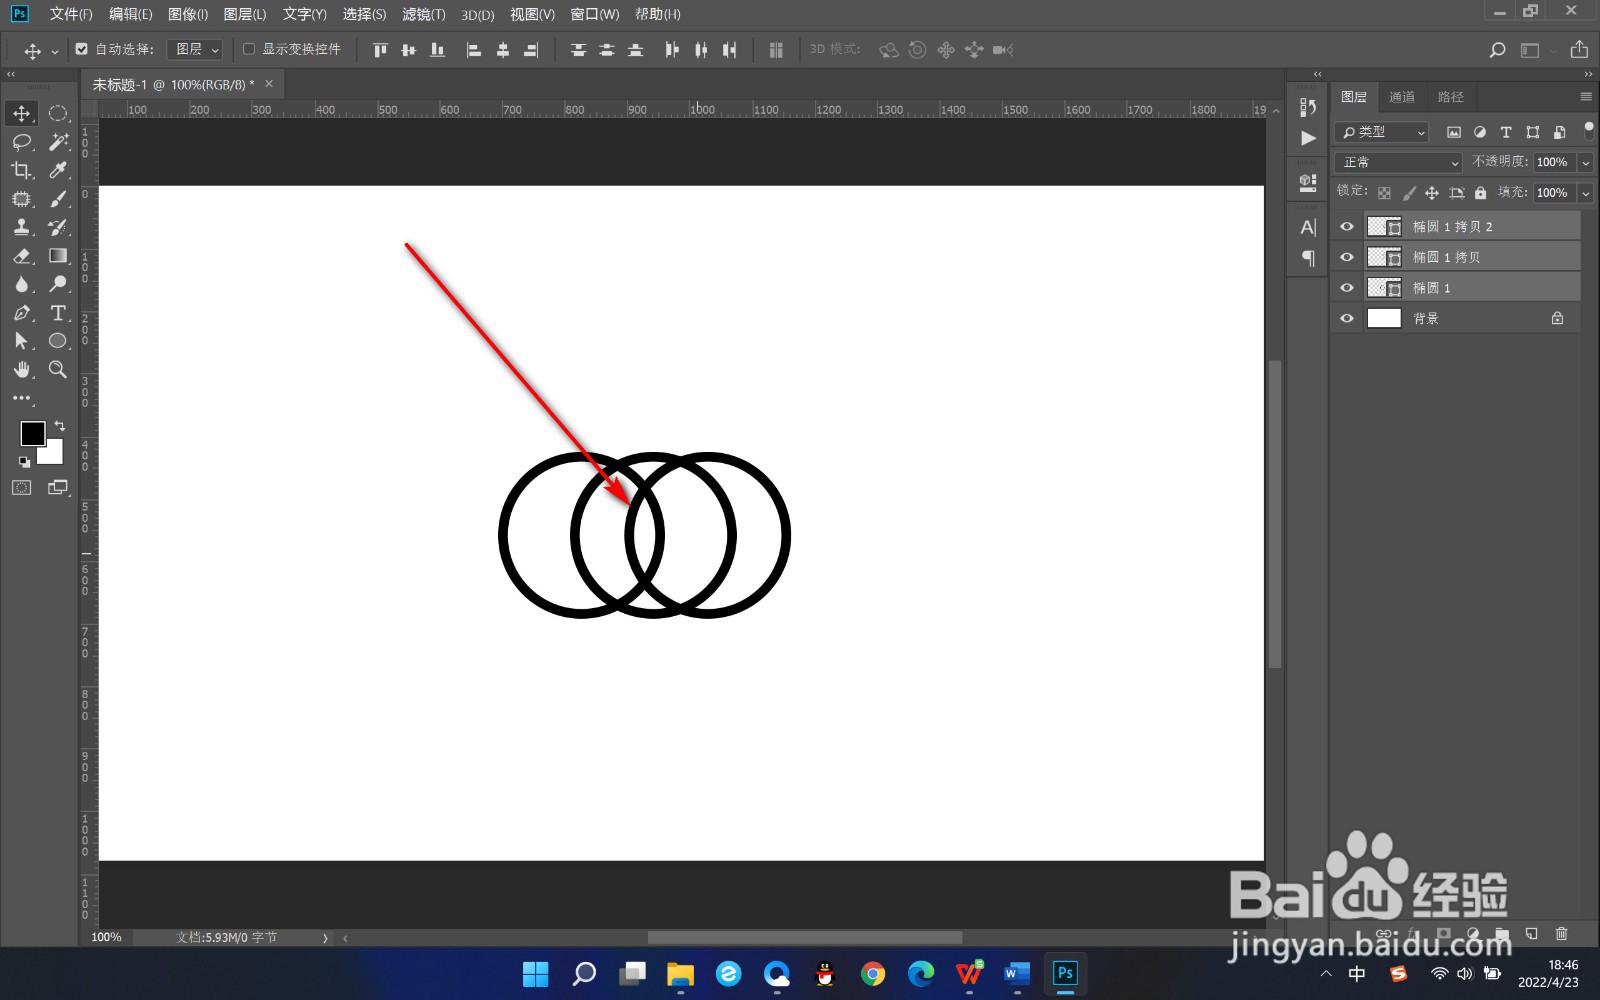Select the Clone Stamp tool
The height and width of the screenshot is (1000, 1600).
(x=22, y=227)
